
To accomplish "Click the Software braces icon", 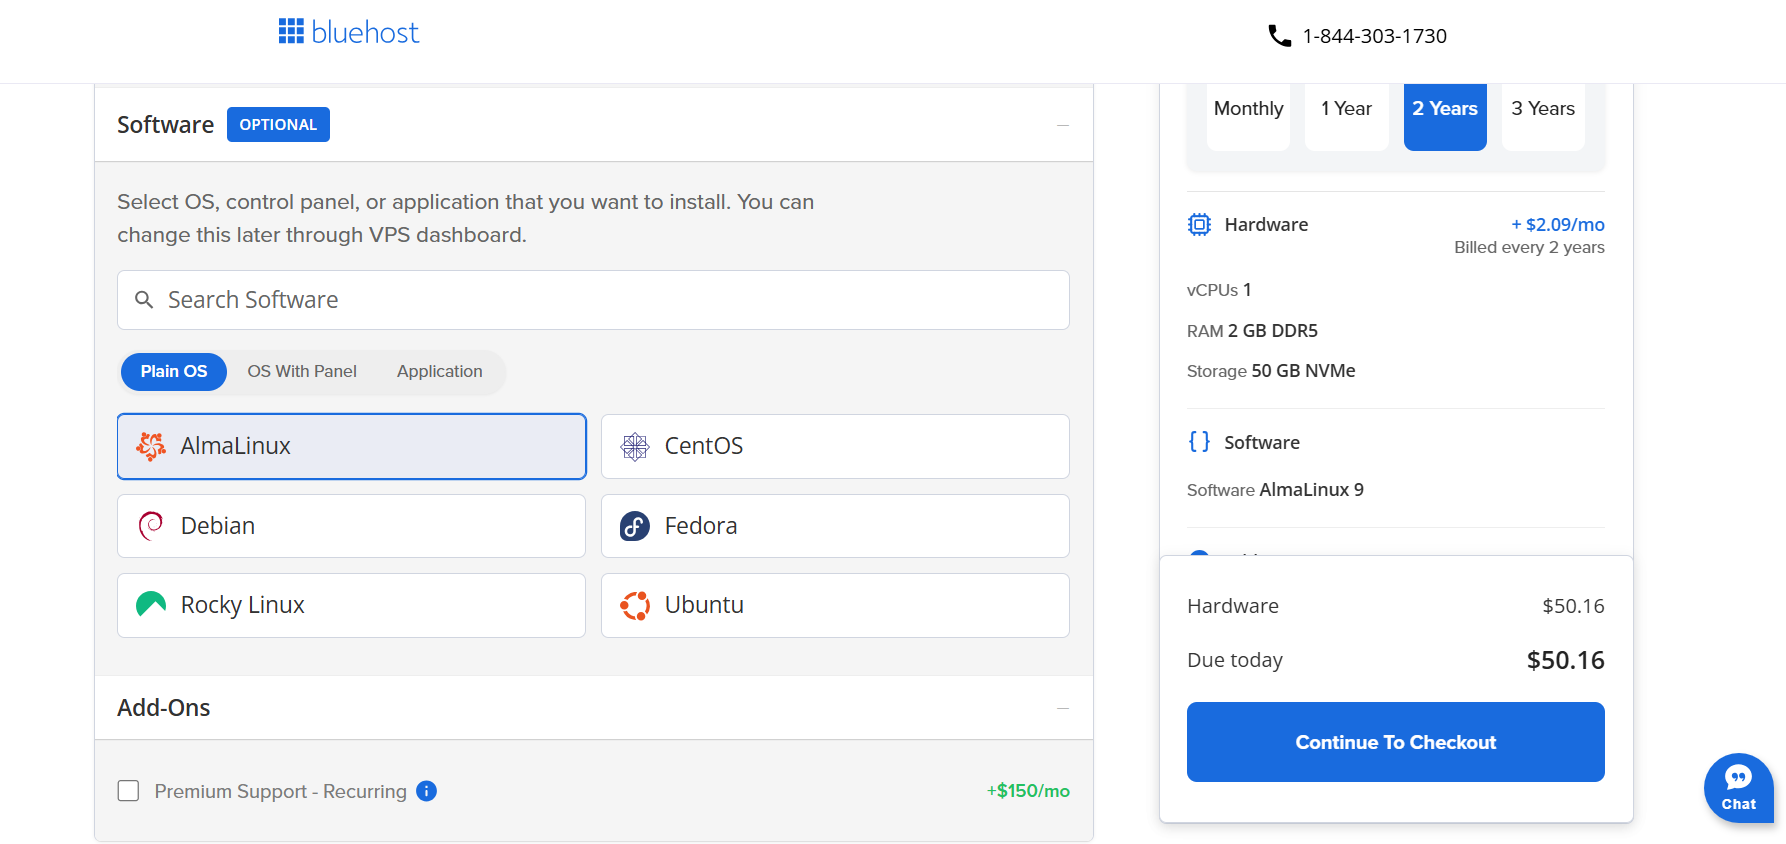I will 1199,442.
